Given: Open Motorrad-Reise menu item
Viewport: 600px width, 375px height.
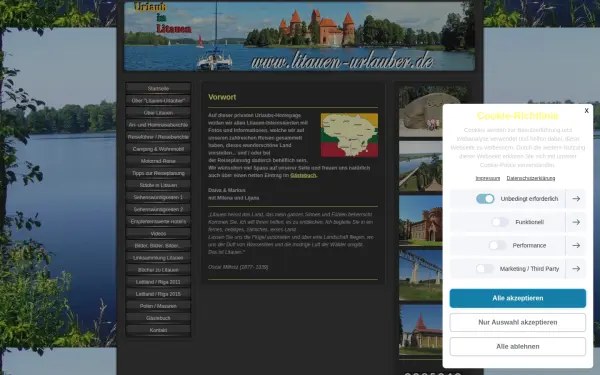Looking at the screenshot, I should click(x=158, y=161).
